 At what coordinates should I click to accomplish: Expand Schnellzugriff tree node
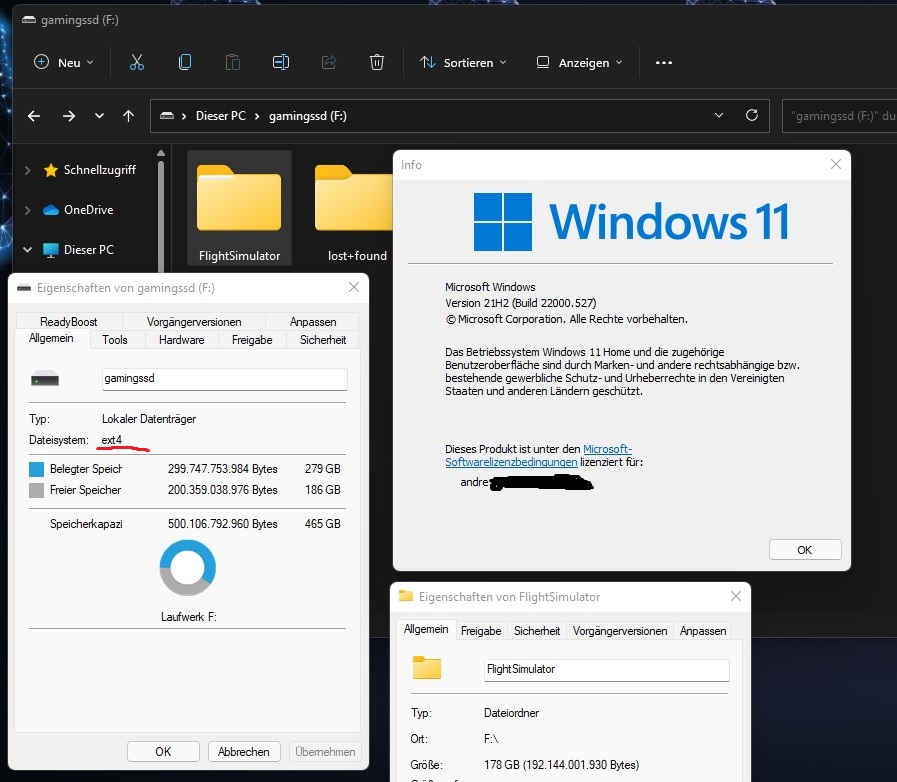[27, 170]
